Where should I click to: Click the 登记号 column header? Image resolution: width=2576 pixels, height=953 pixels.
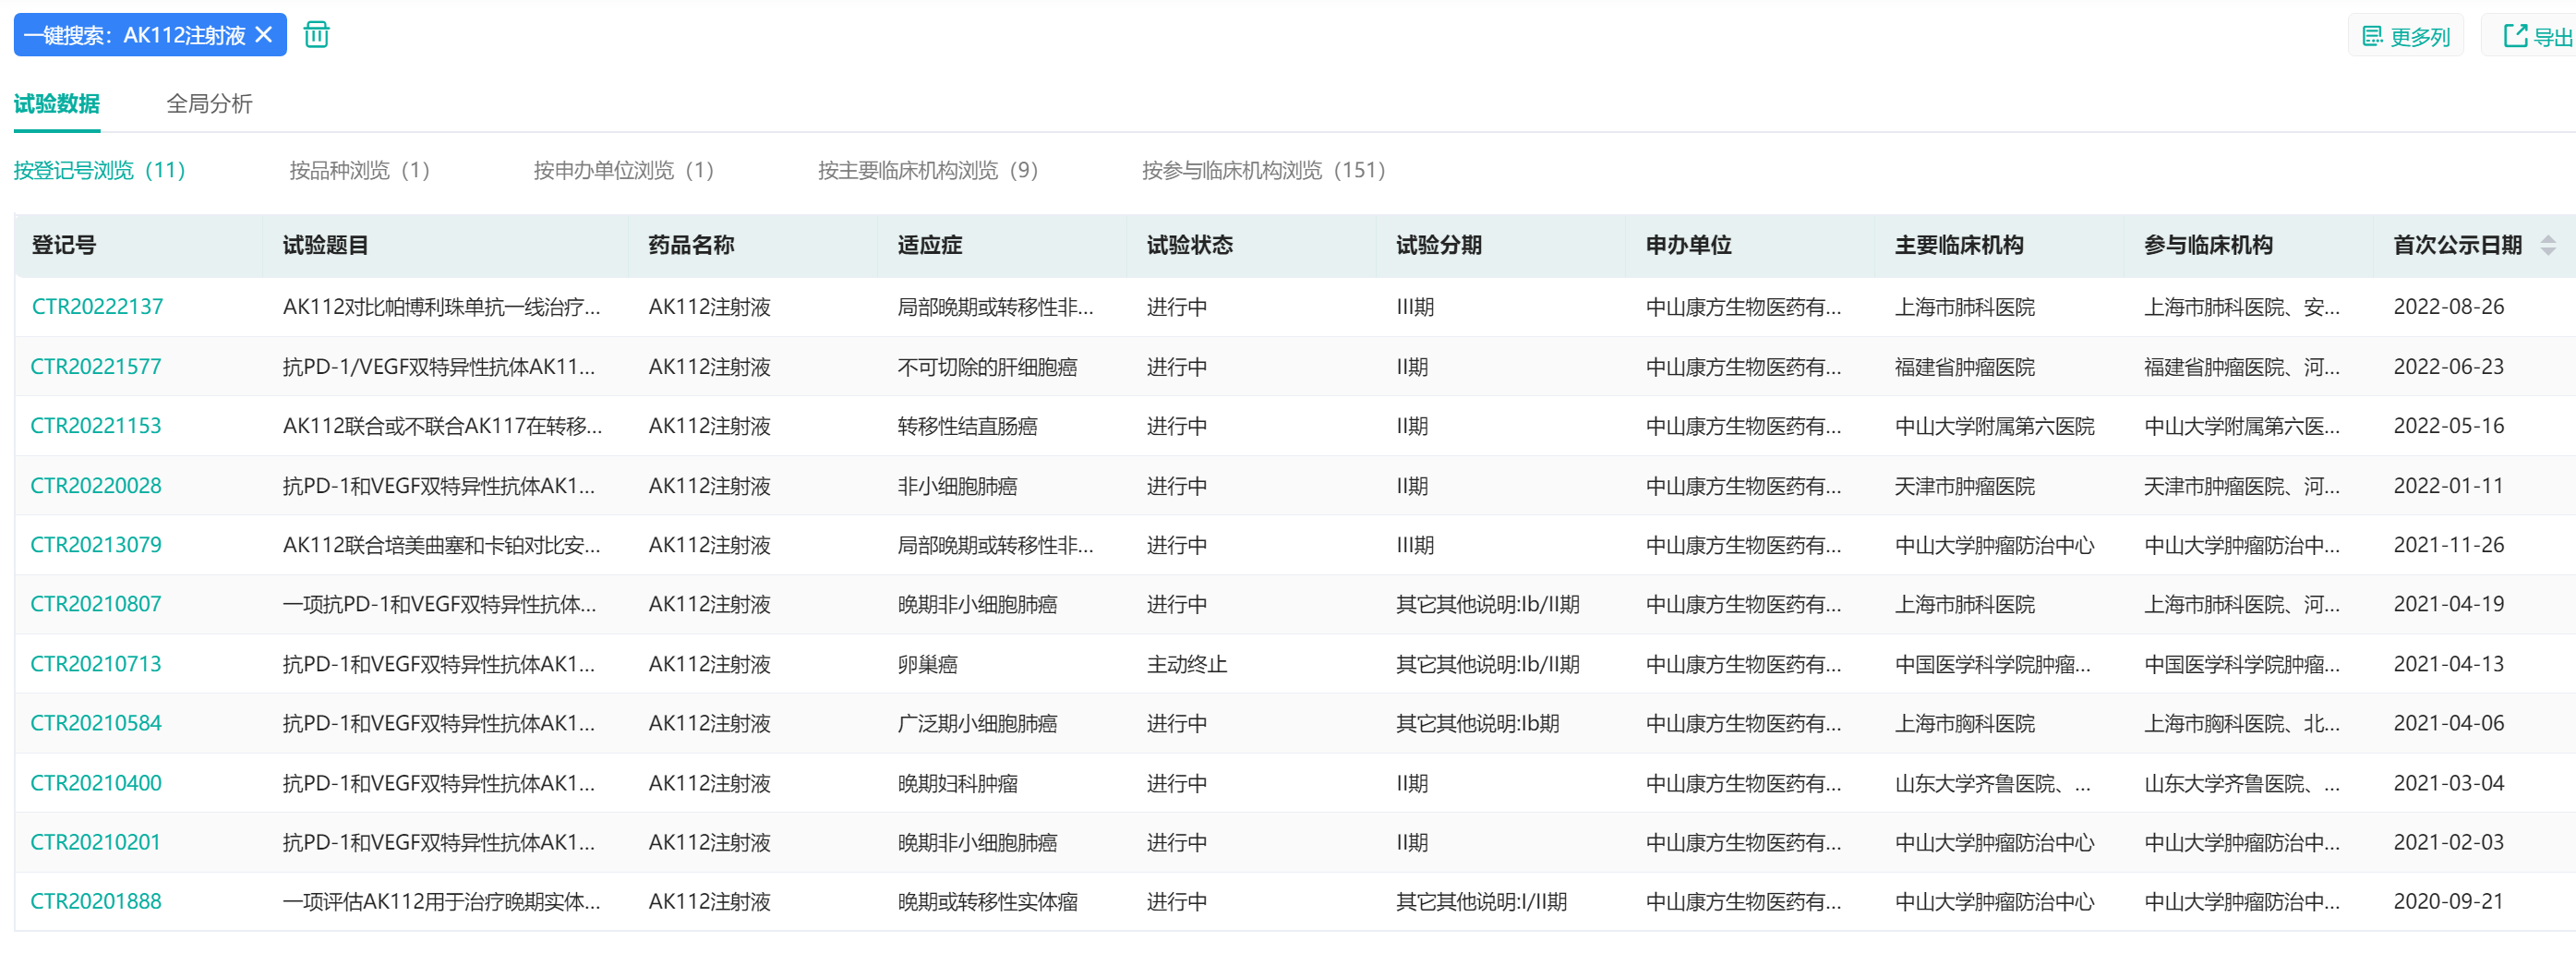coord(64,245)
